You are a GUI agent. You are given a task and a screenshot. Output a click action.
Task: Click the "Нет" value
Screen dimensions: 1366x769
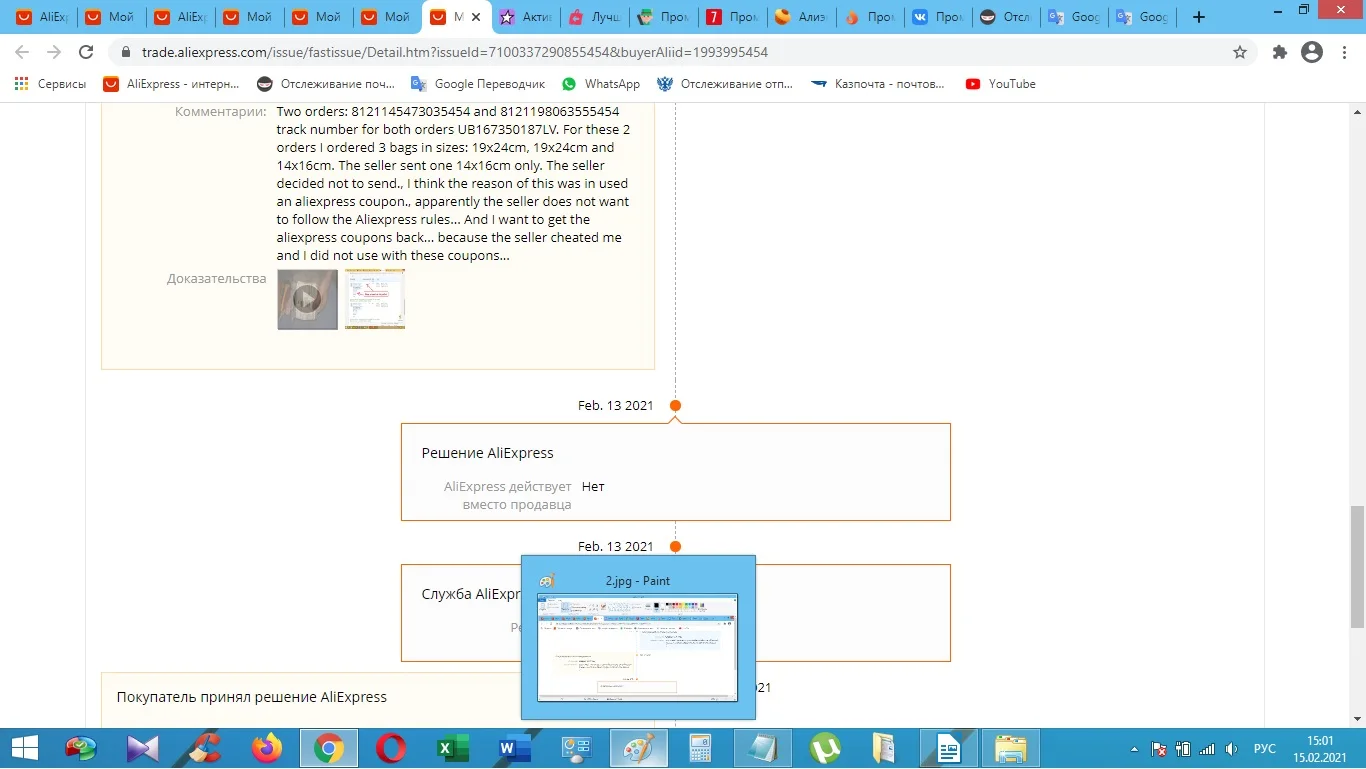pyautogui.click(x=593, y=486)
